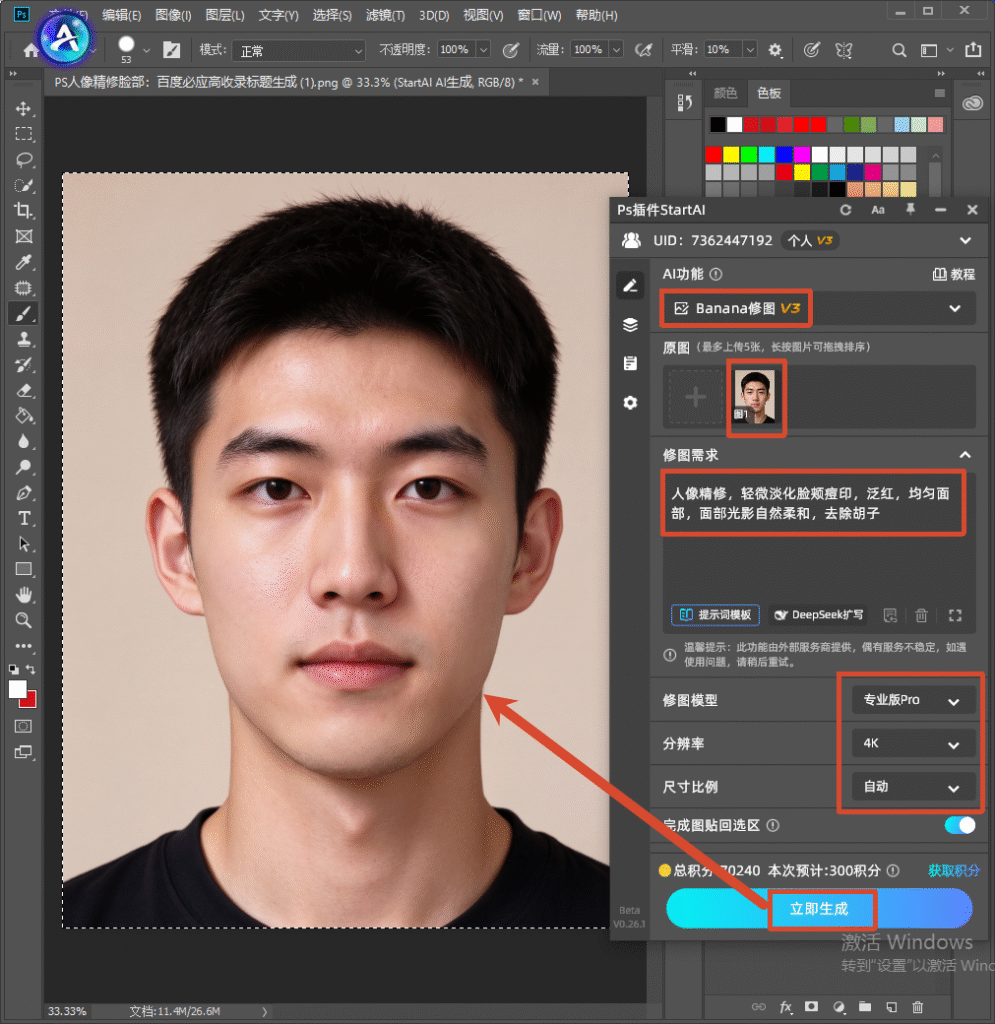Toggle pressure for opacity
This screenshot has height=1024, width=995.
[511, 50]
